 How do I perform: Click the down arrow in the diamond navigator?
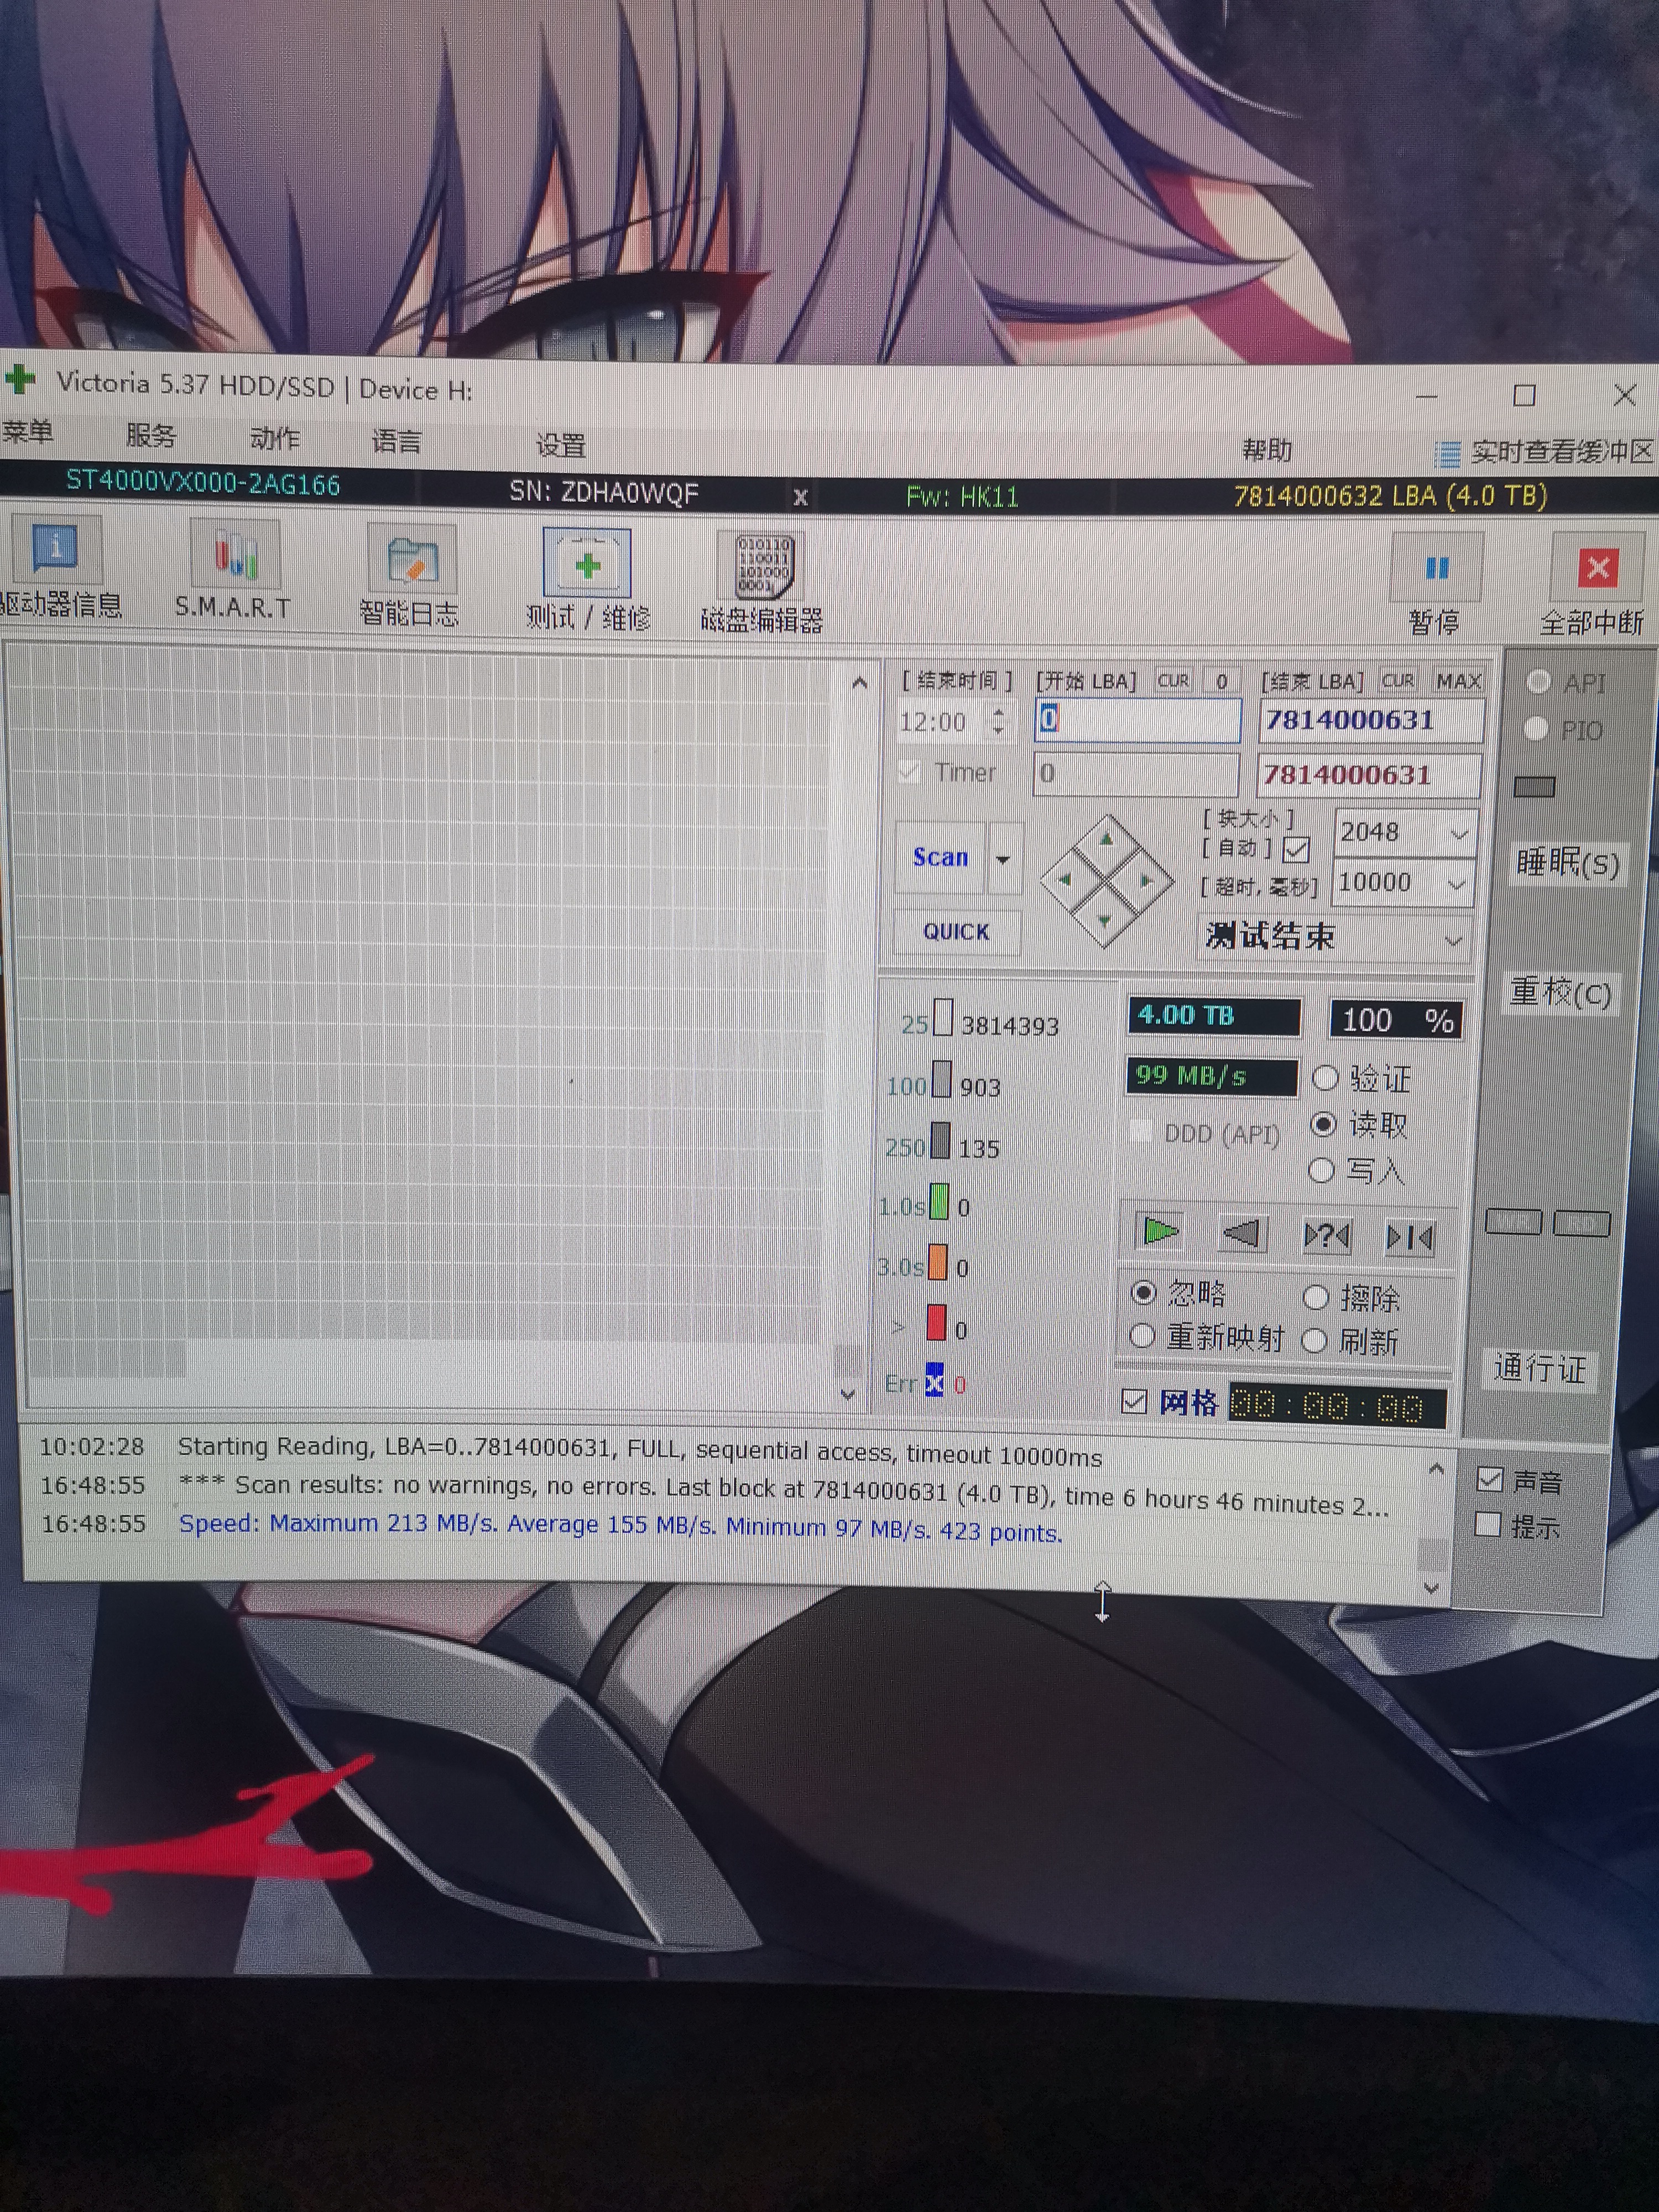(1104, 920)
